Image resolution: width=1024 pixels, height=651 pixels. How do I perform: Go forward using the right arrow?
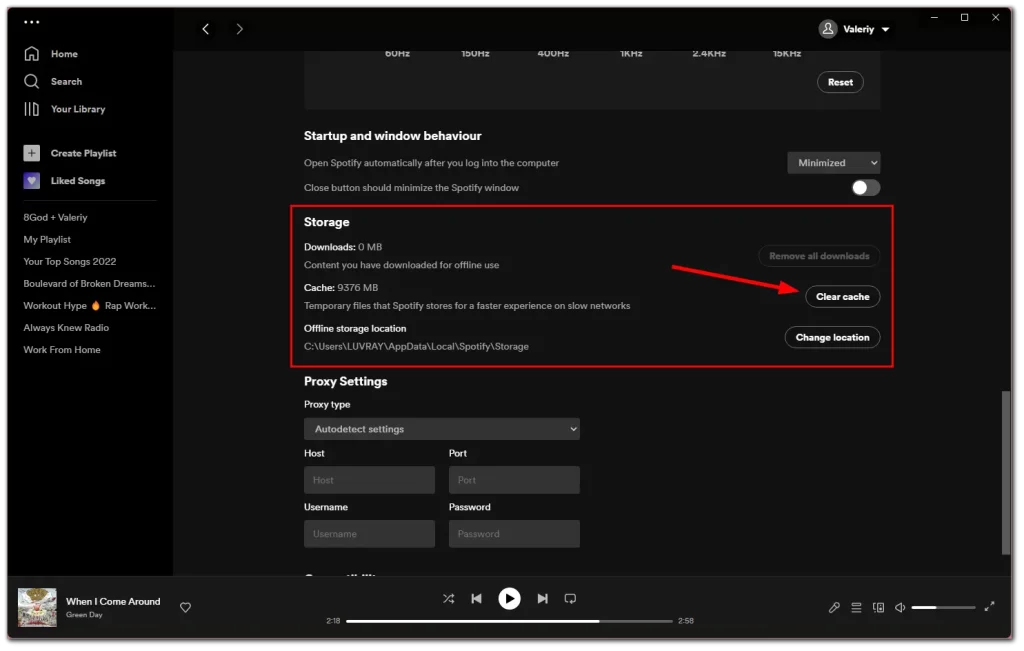coord(240,29)
